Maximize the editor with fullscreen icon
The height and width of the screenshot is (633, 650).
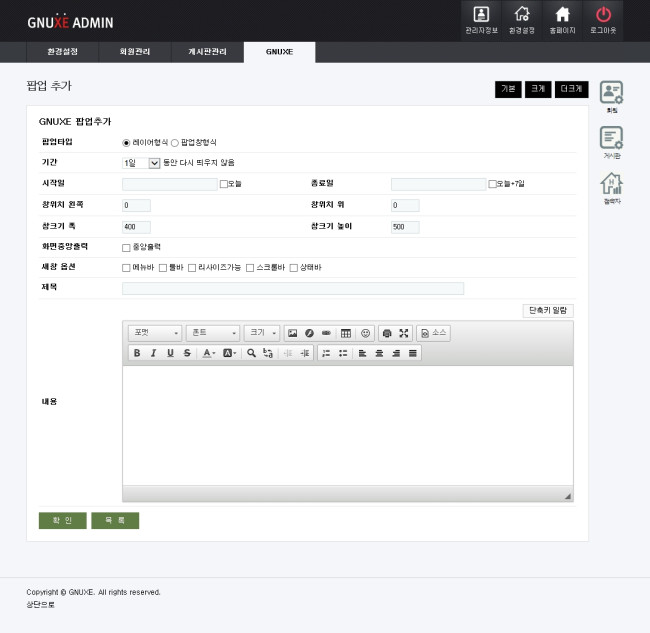click(404, 333)
